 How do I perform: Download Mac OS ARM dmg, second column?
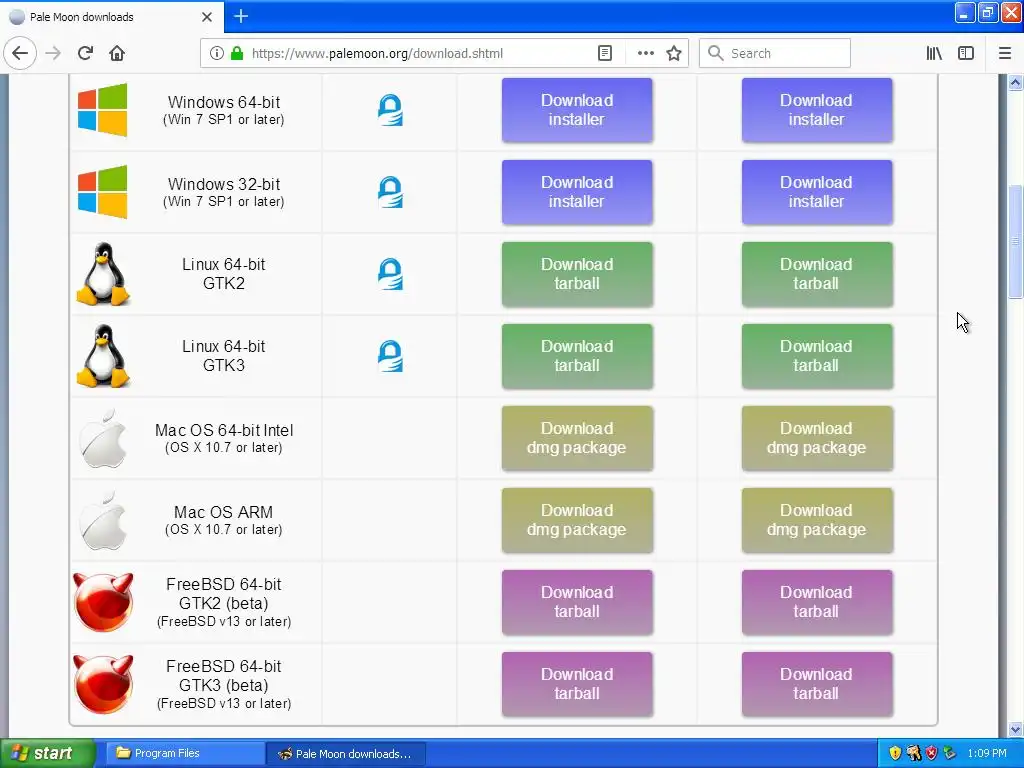click(816, 520)
